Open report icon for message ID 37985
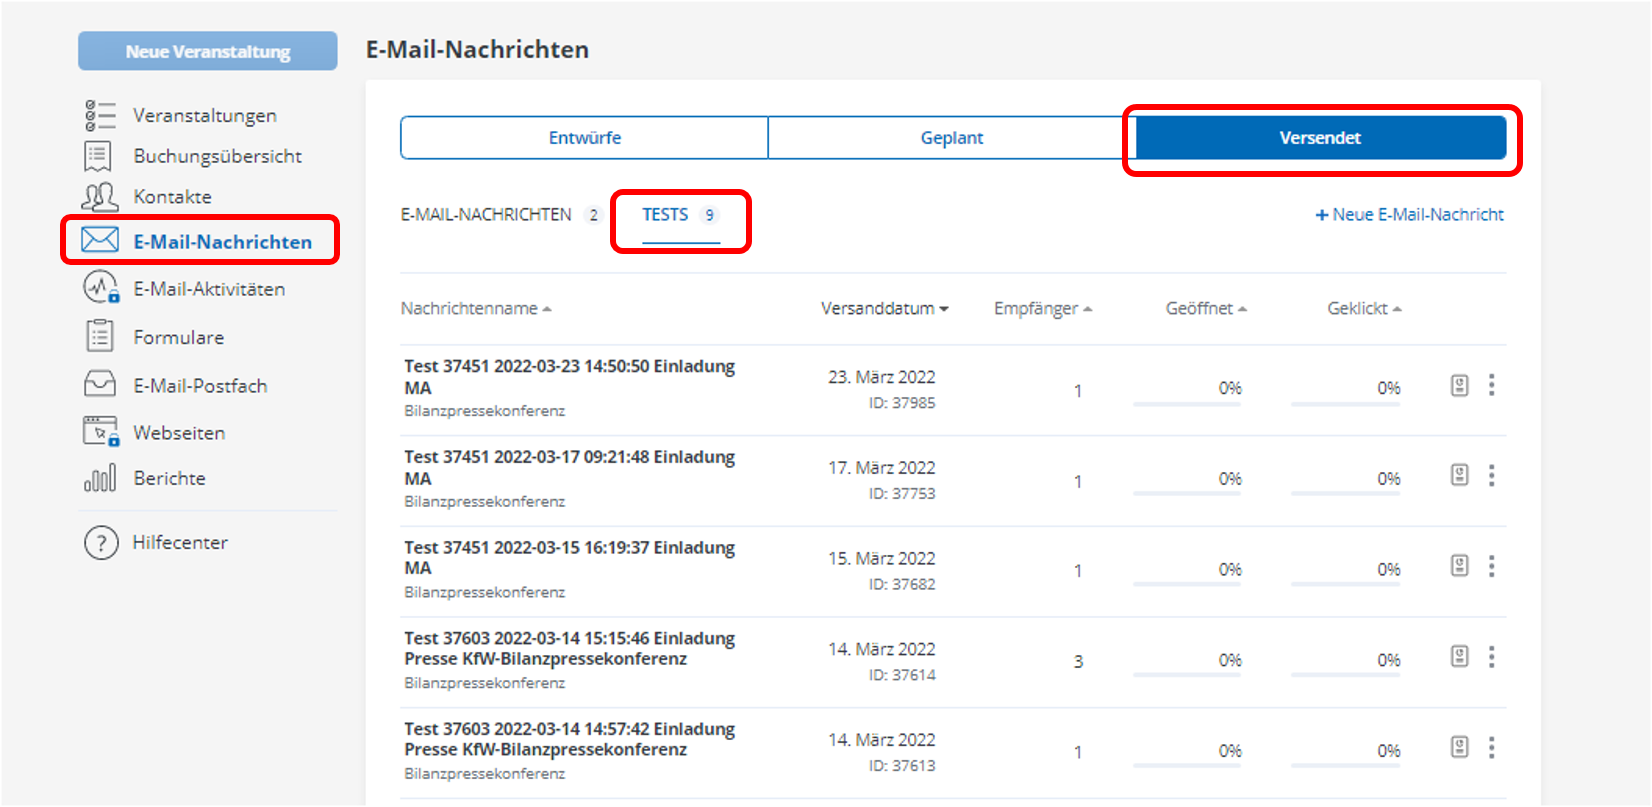Screen dimensions: 1652x807 1460,386
